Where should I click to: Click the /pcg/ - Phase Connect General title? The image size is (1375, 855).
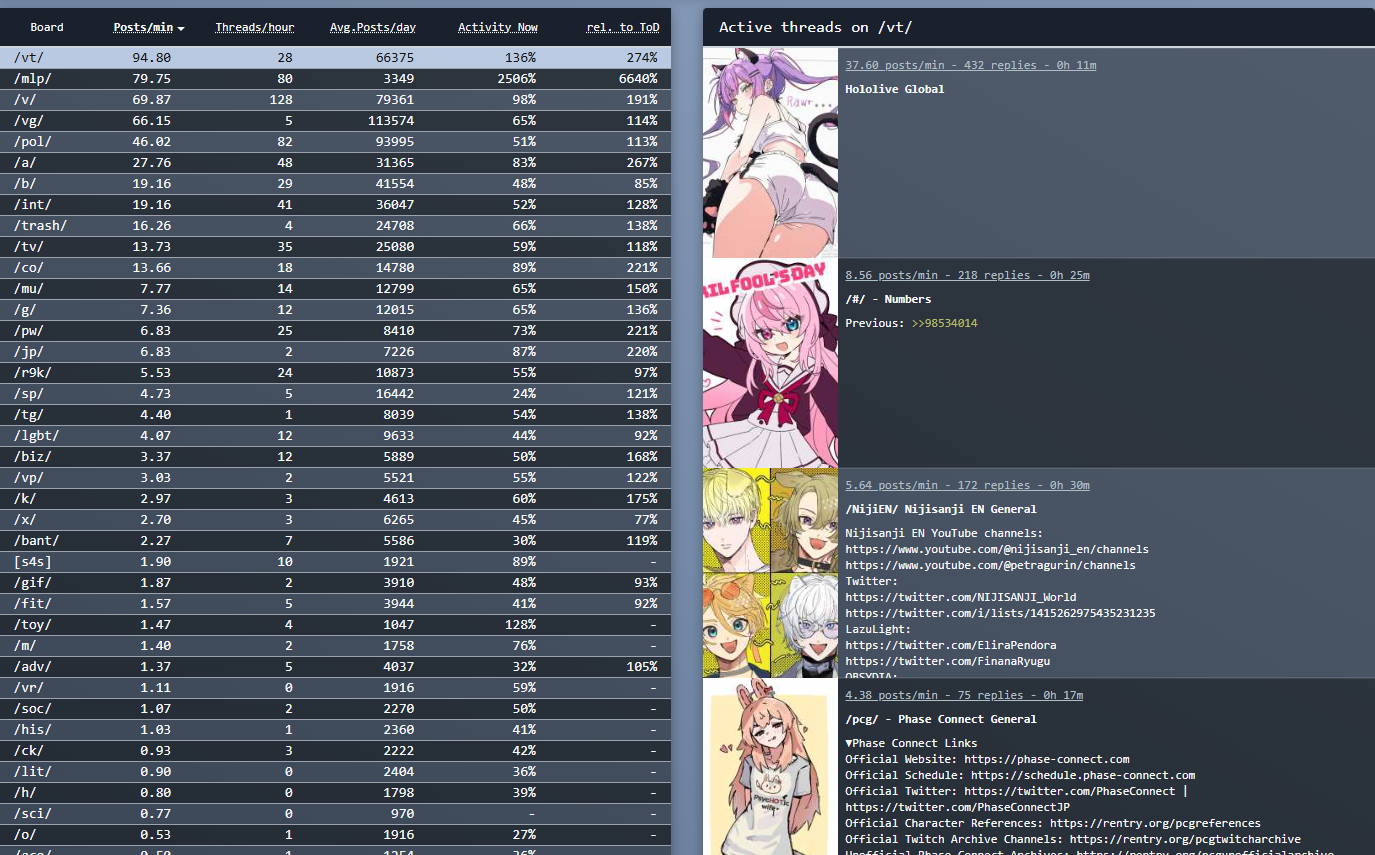pos(941,719)
